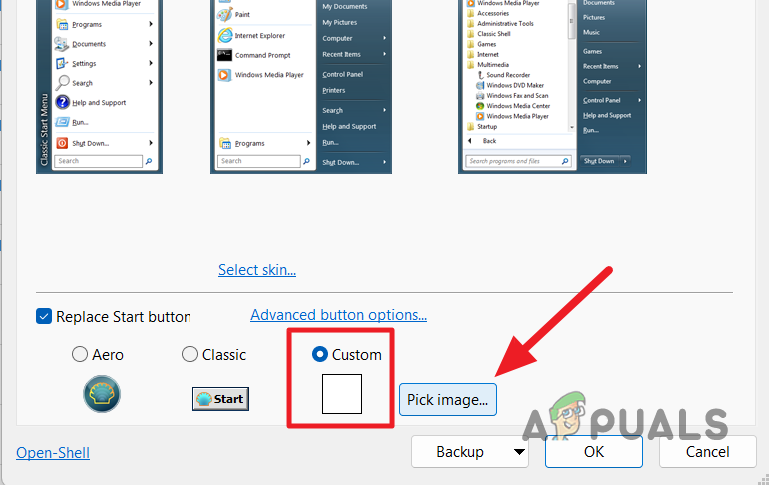Click the Back arrow in Windows 7 preview
Screen dimensions: 769x485
coord(470,141)
